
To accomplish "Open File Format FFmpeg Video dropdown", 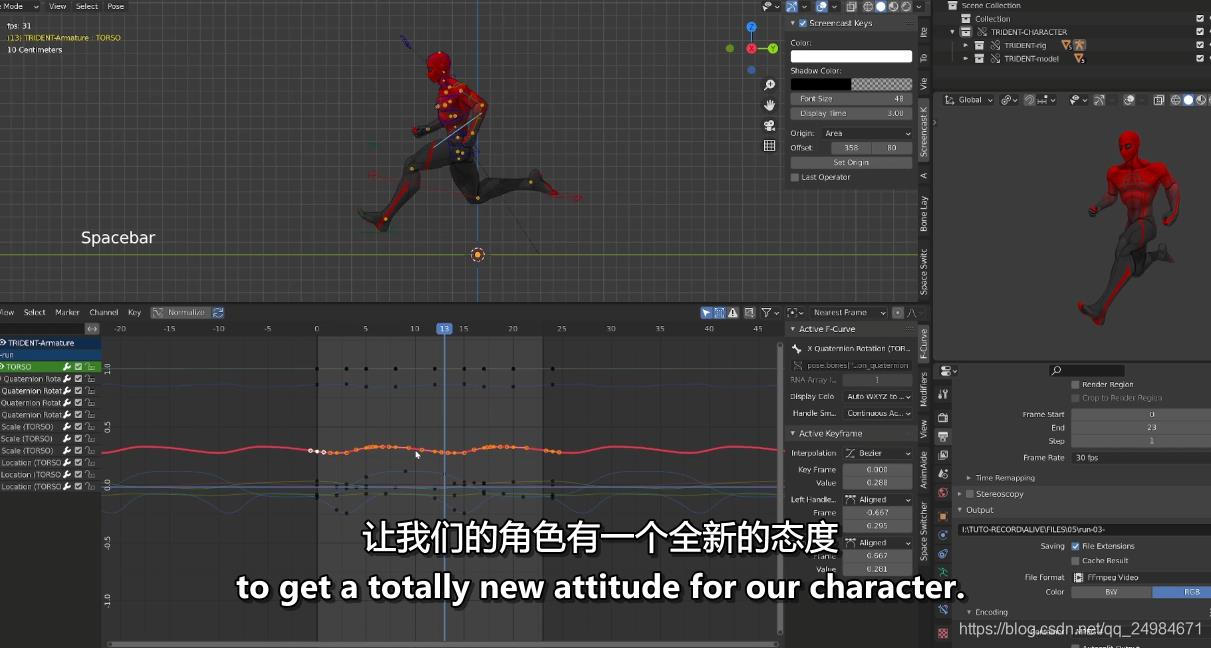I will point(1139,577).
